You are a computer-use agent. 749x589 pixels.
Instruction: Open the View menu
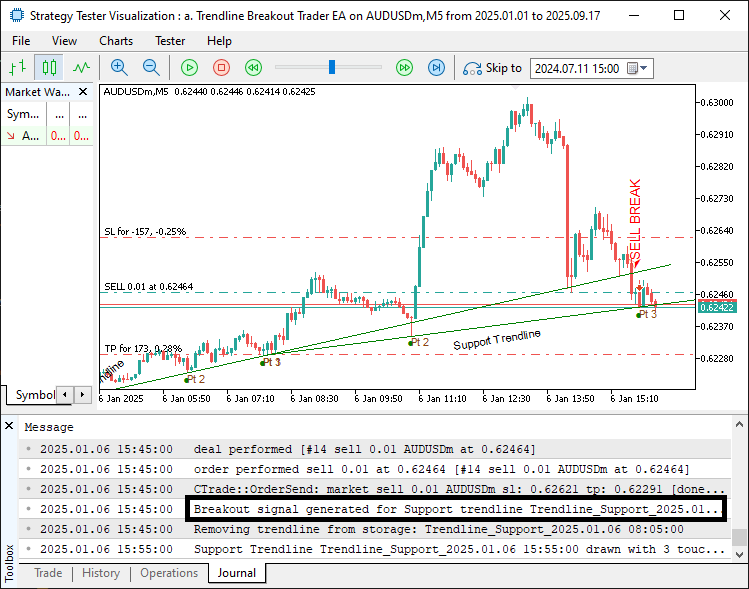(x=64, y=41)
